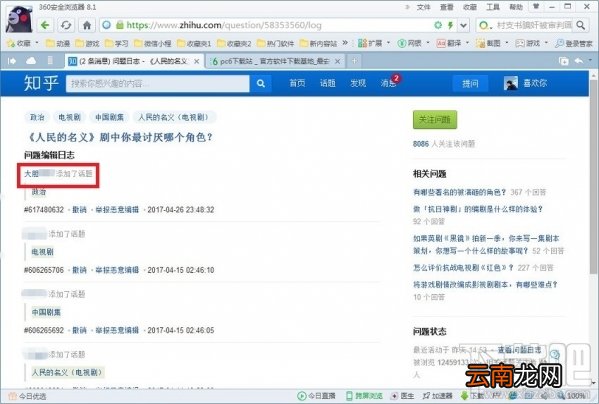Click the Zhihu search input field
The image size is (599, 404).
(157, 83)
